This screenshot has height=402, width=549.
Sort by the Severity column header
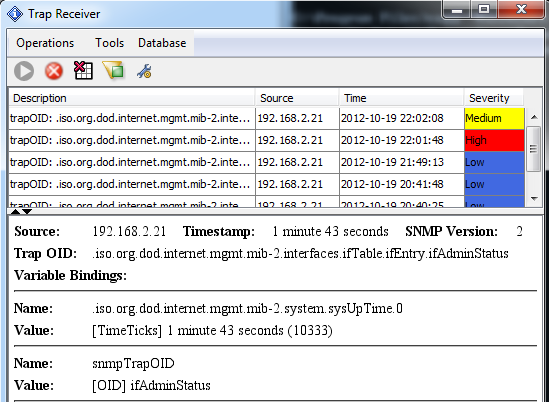point(494,98)
